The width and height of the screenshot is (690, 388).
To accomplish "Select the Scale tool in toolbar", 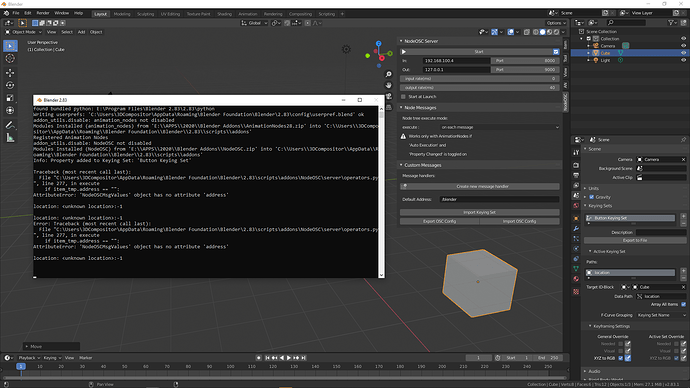I will [10, 98].
